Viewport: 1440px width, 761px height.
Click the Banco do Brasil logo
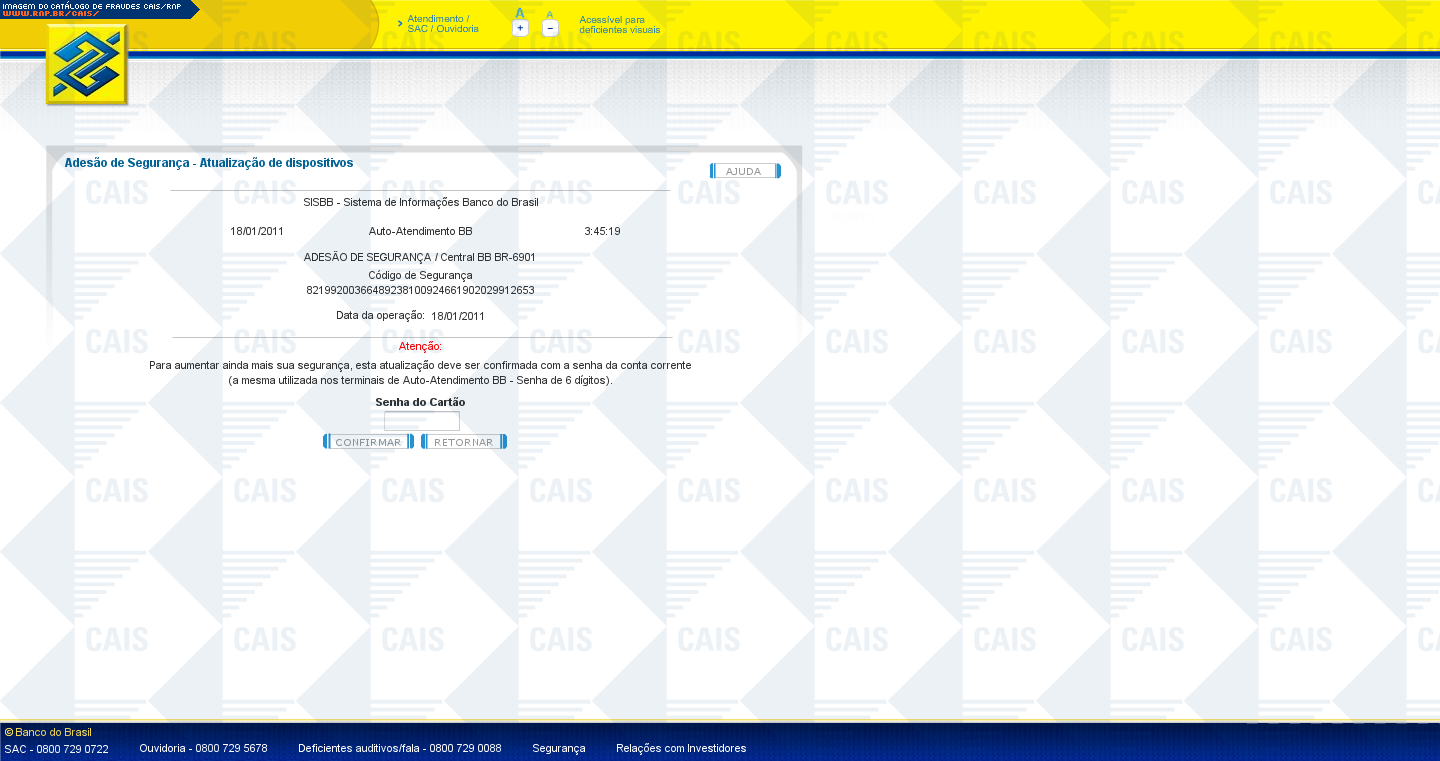pos(86,65)
